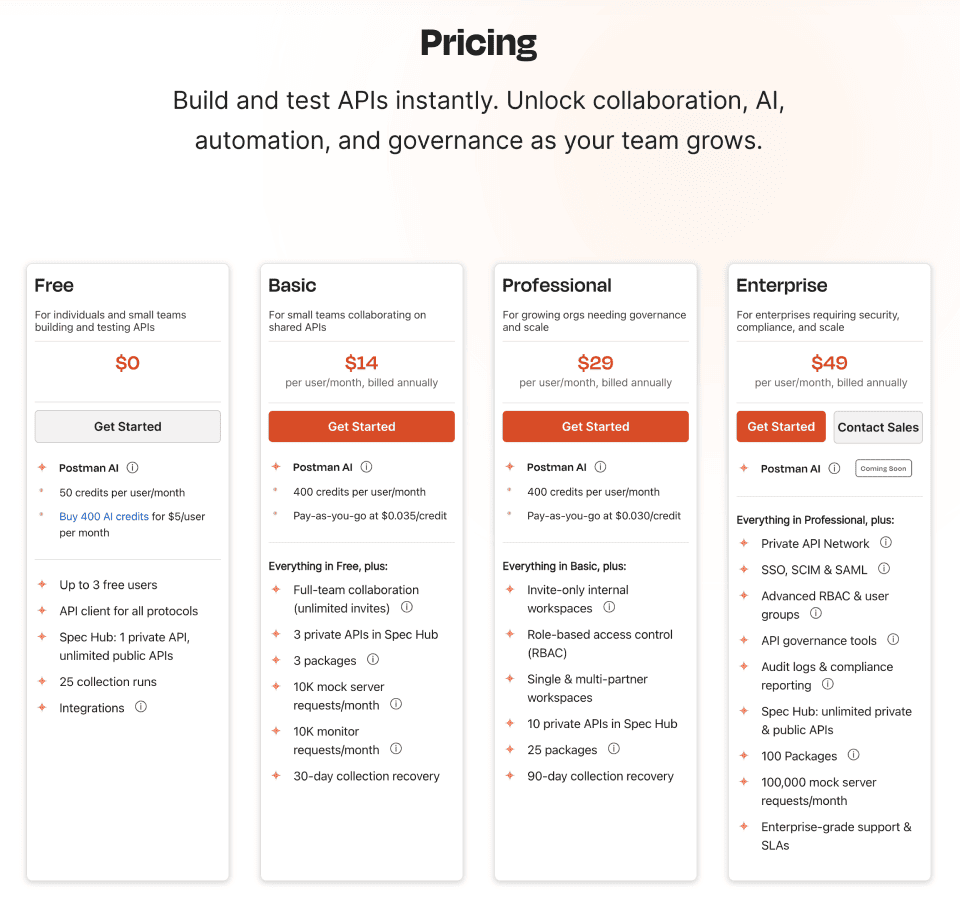Click the Contact Sales button
Viewport: 960px width, 906px height.
pos(878,427)
